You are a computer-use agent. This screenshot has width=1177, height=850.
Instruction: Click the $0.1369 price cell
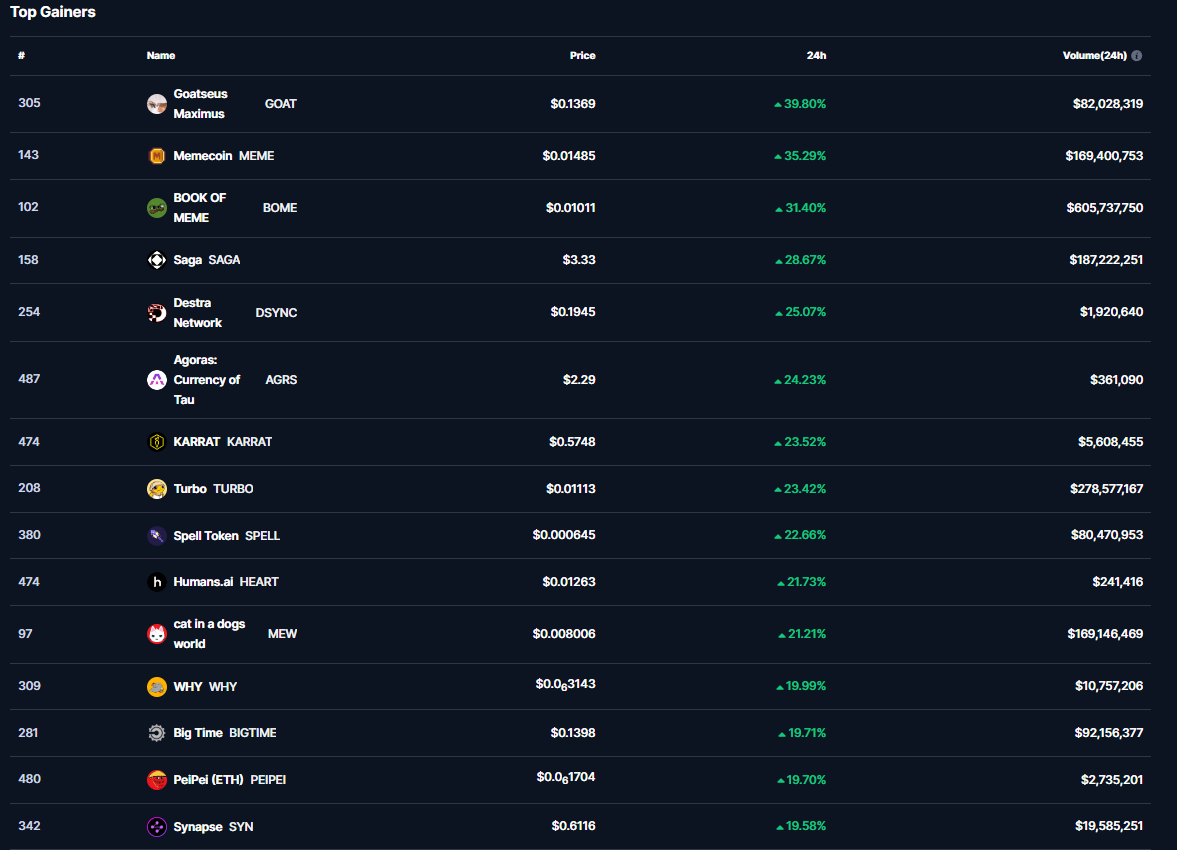[573, 104]
